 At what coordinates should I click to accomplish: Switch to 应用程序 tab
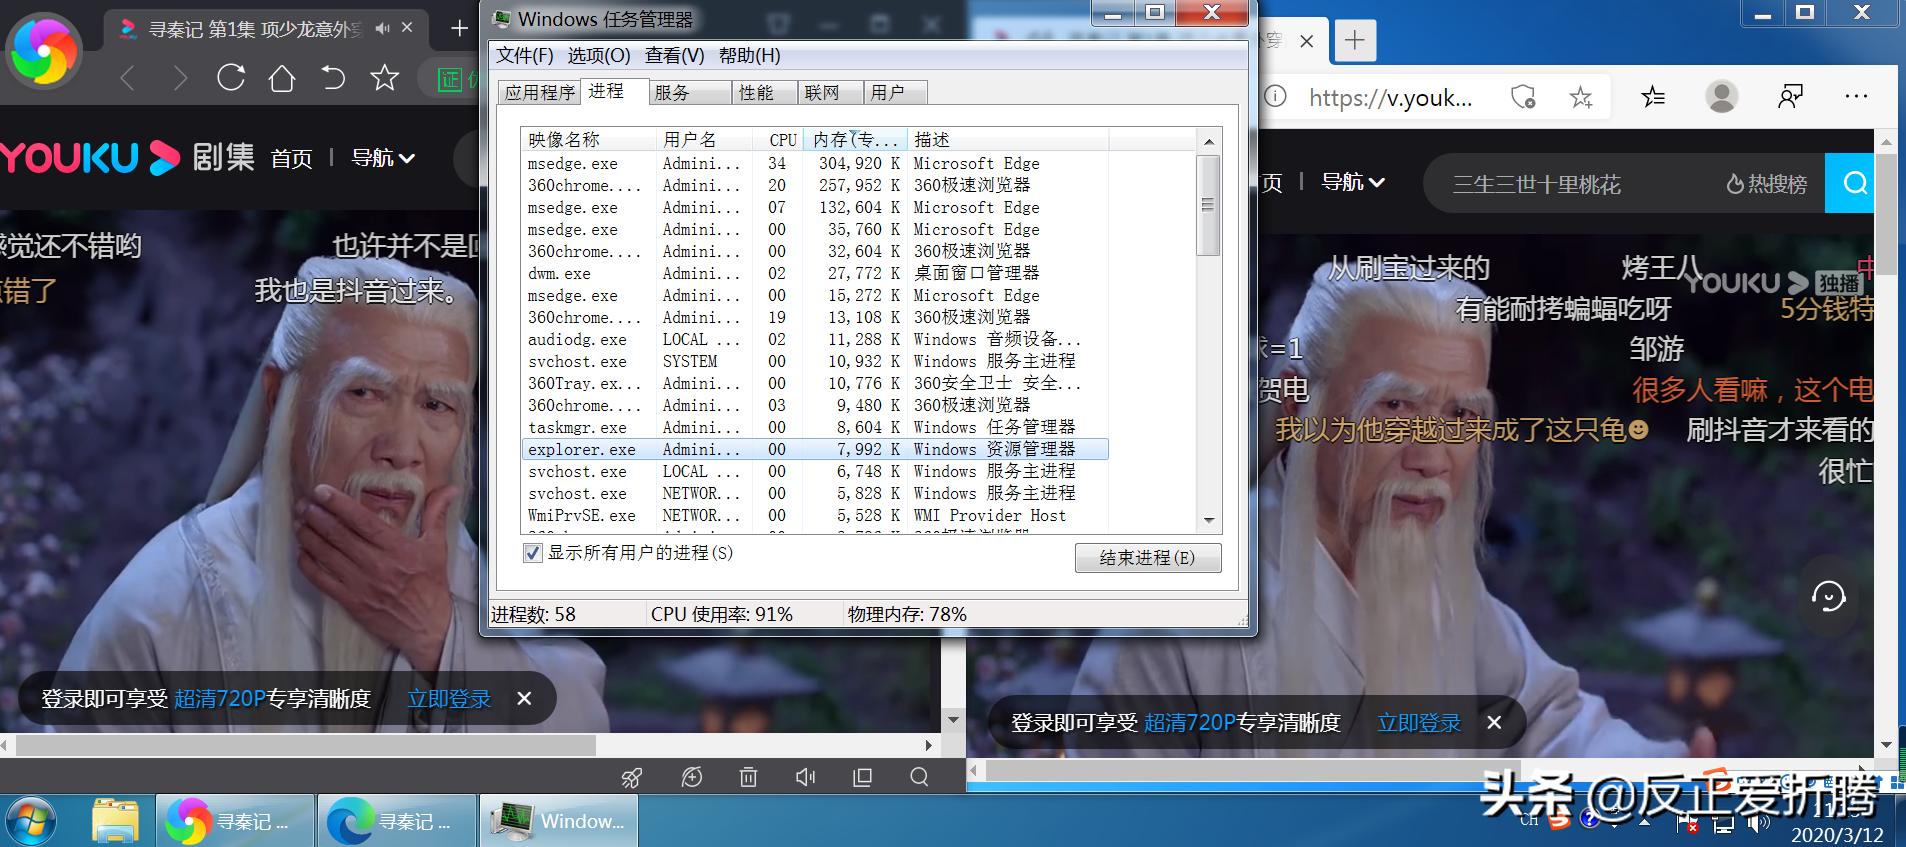(x=540, y=93)
